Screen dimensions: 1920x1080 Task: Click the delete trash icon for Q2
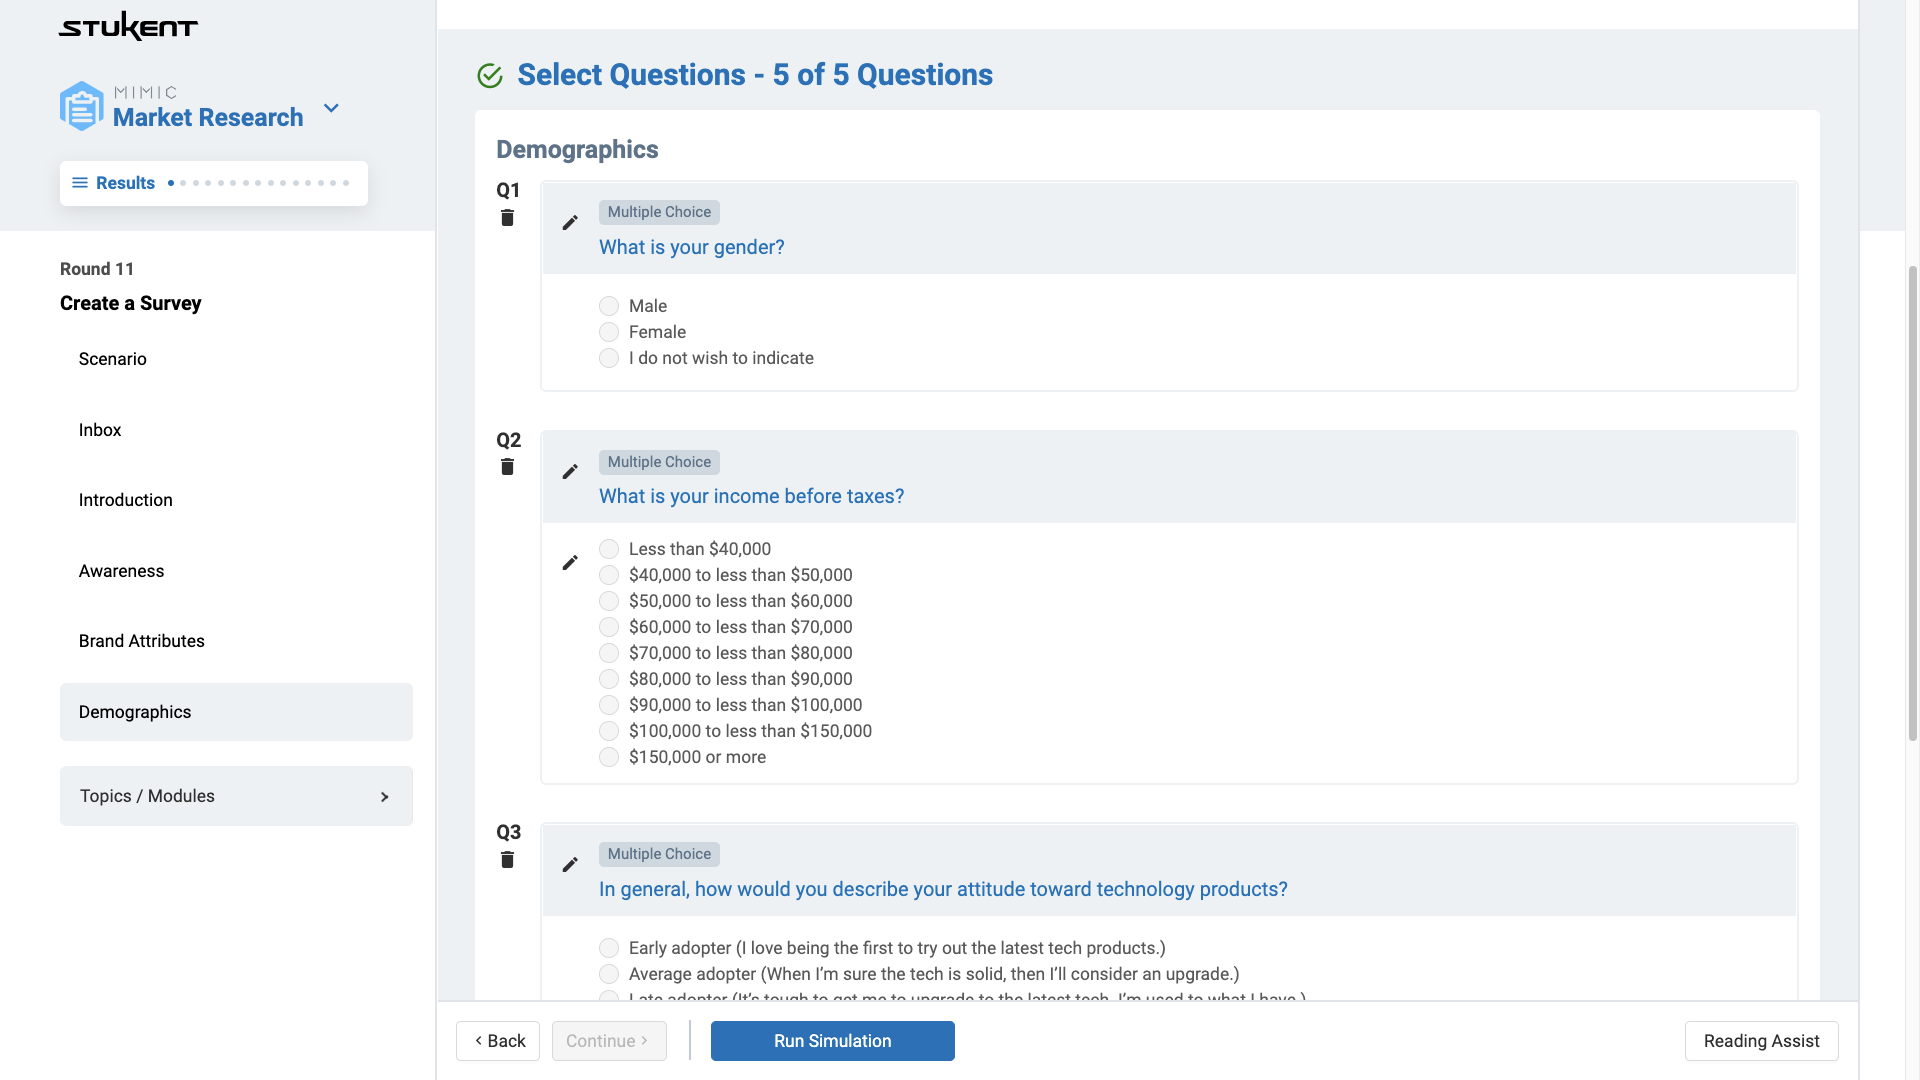click(x=508, y=467)
